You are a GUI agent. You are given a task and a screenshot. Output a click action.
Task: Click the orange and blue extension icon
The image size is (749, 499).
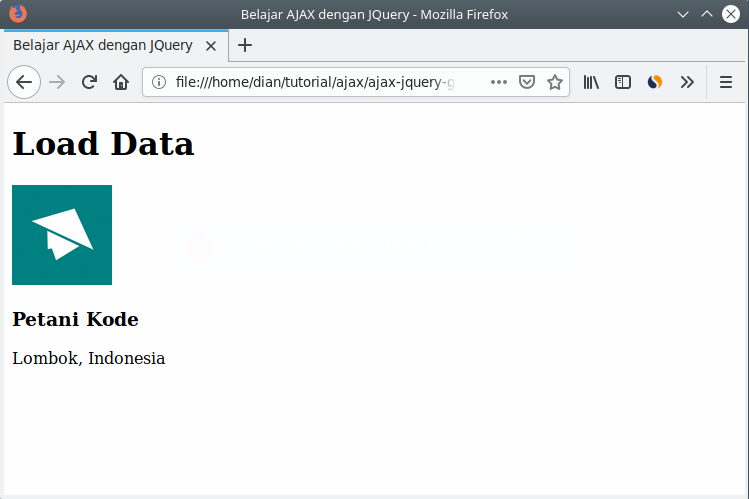pyautogui.click(x=655, y=82)
